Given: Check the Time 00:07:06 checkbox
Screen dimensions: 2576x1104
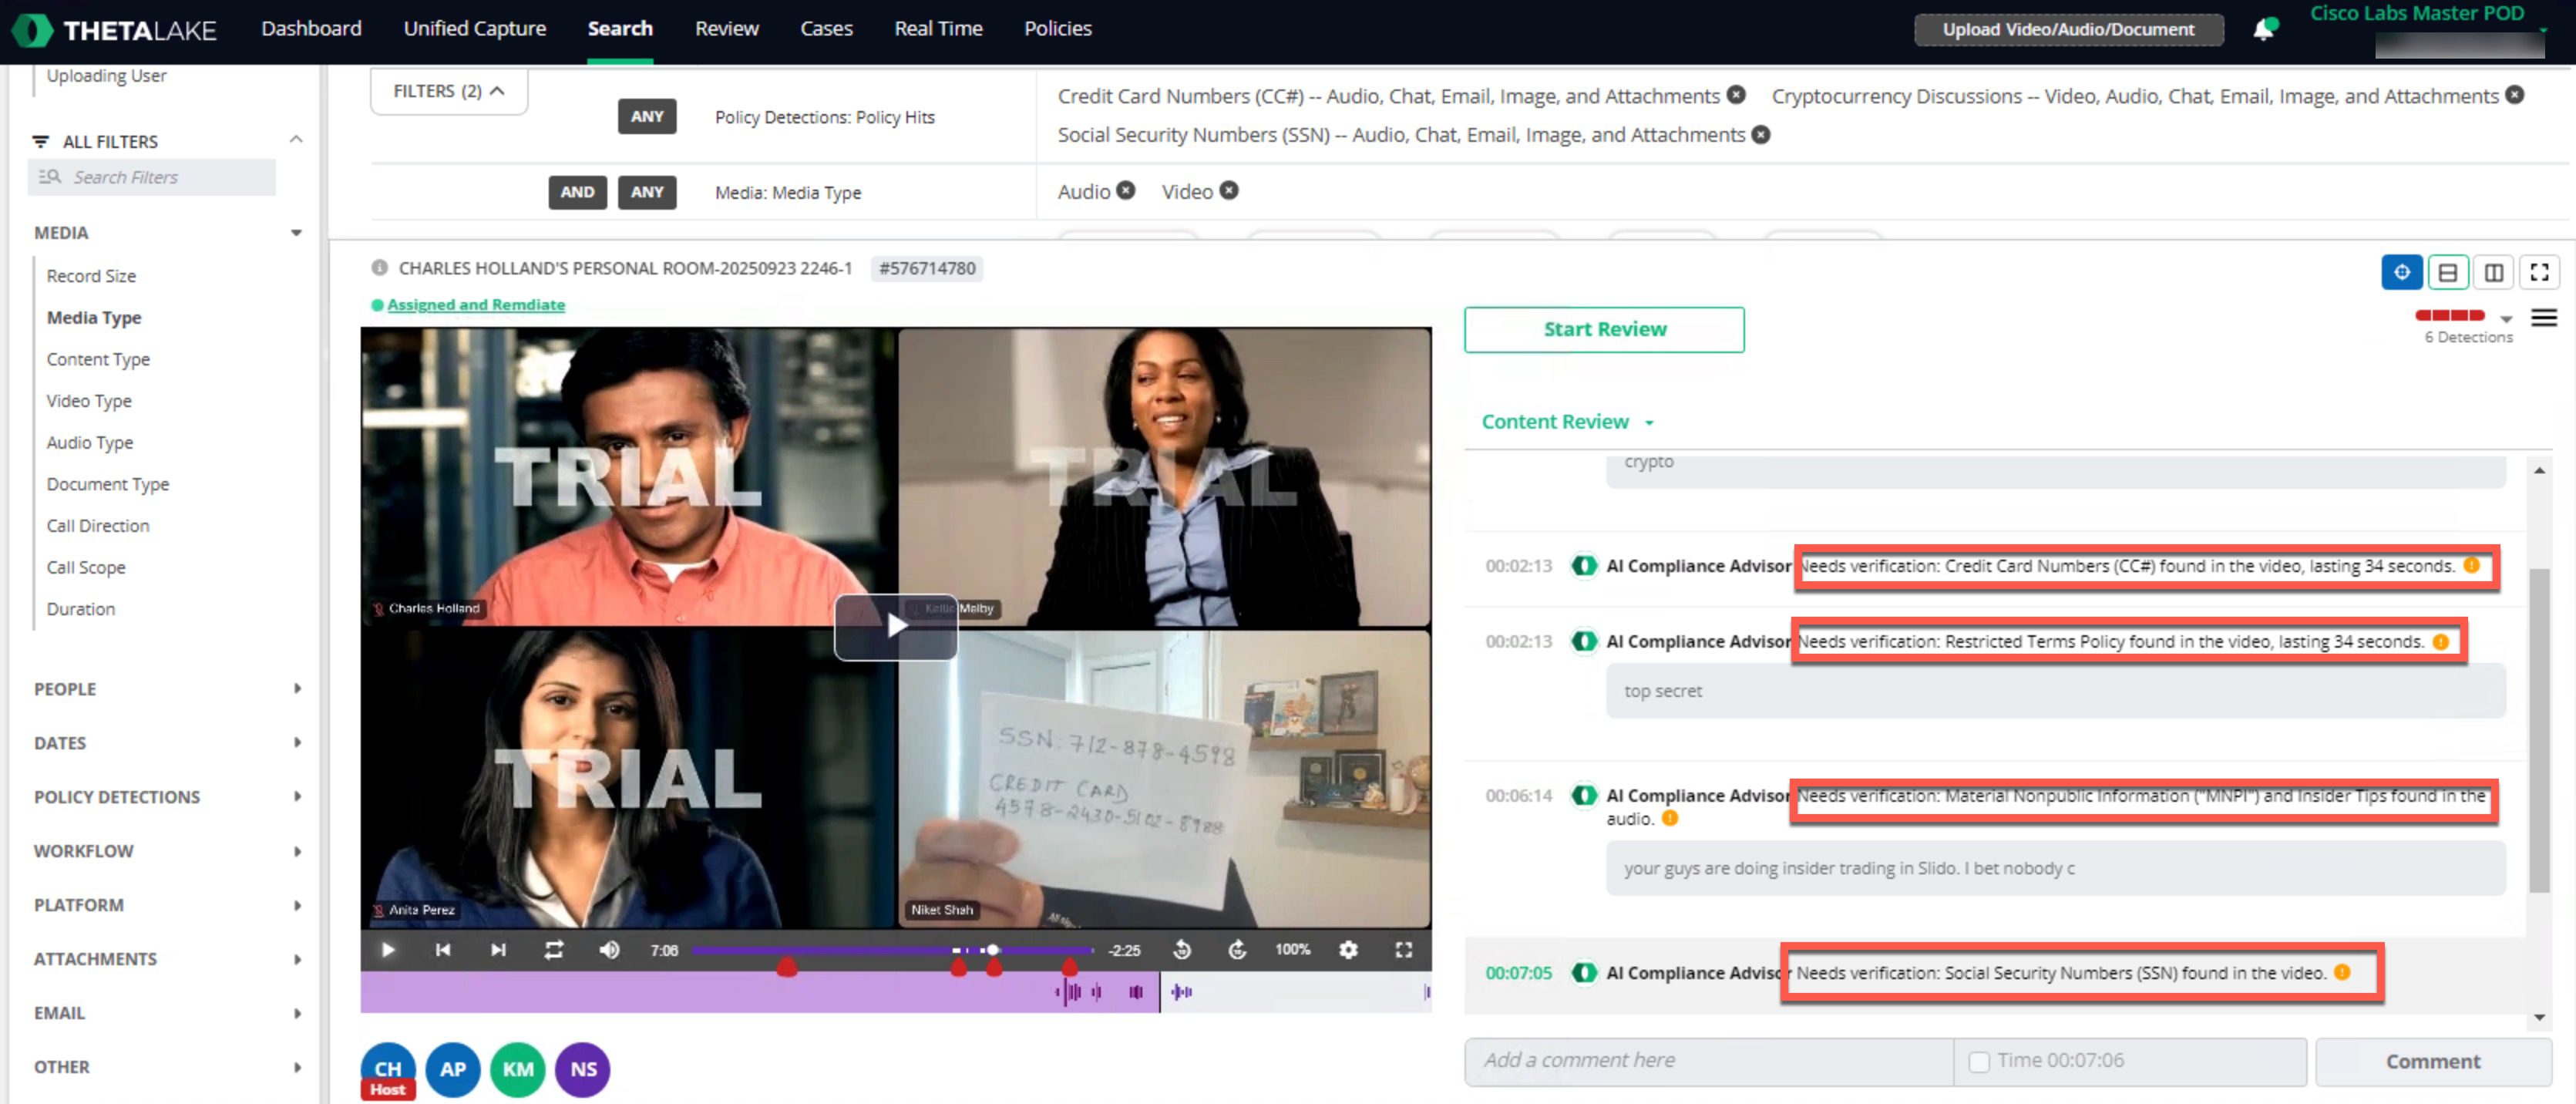Looking at the screenshot, I should pyautogui.click(x=1978, y=1062).
